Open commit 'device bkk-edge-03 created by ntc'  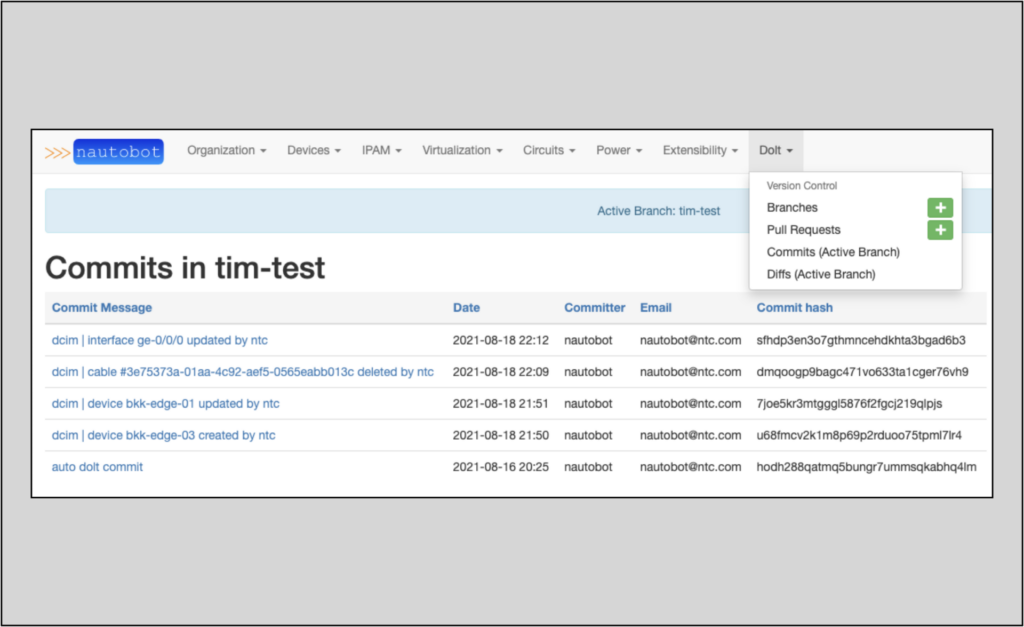163,435
